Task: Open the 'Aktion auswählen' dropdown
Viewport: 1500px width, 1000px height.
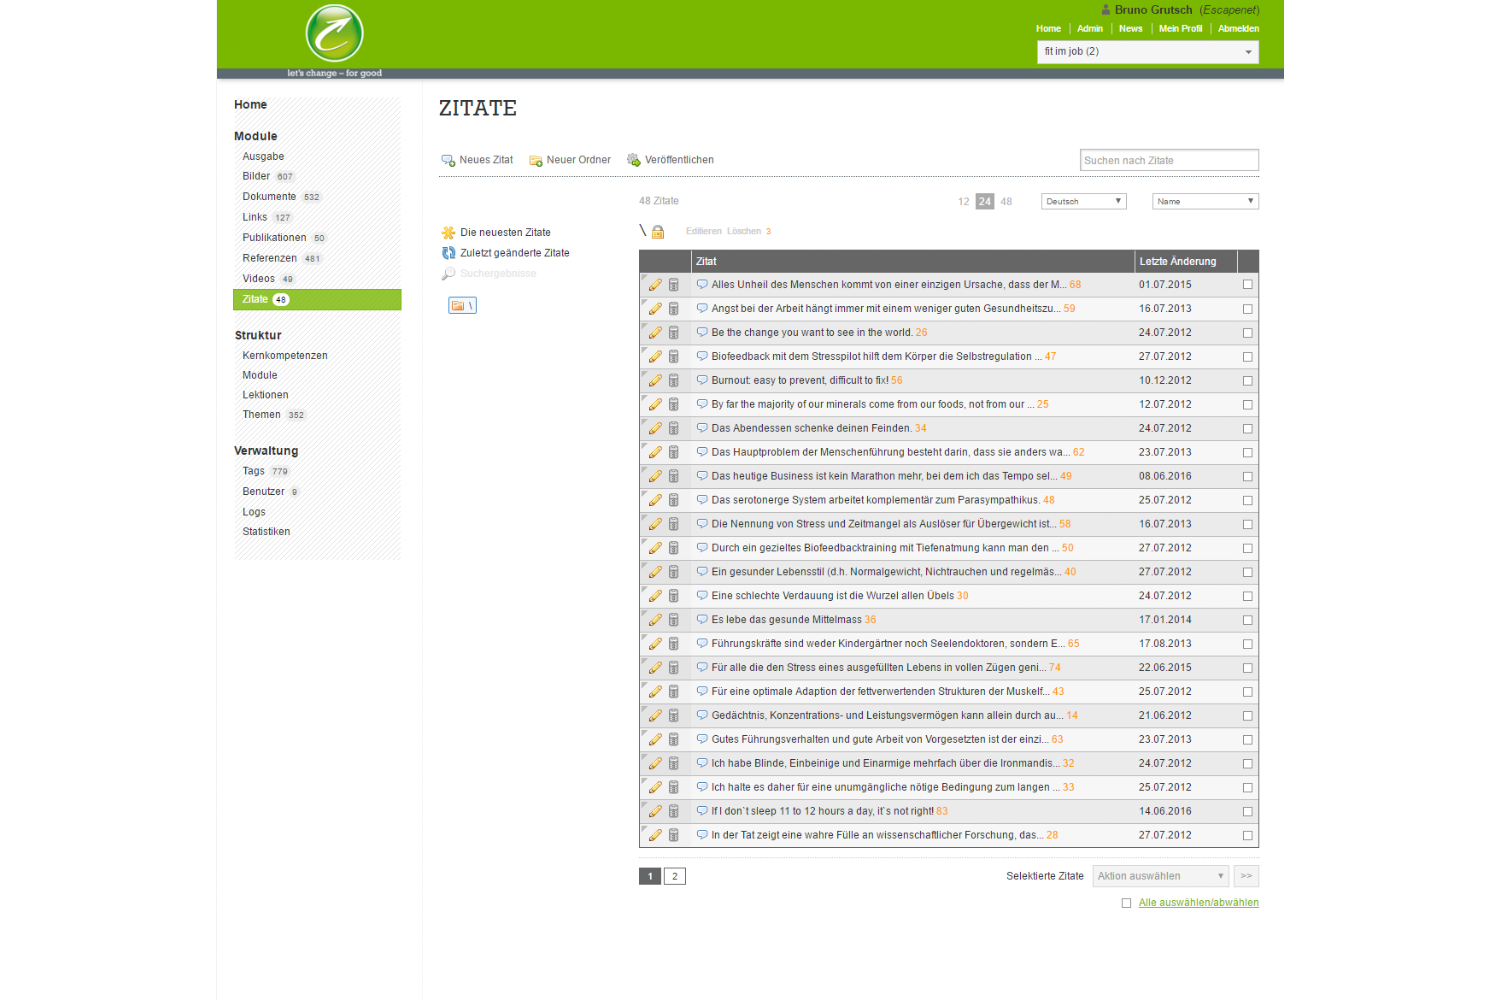Action: pyautogui.click(x=1160, y=876)
